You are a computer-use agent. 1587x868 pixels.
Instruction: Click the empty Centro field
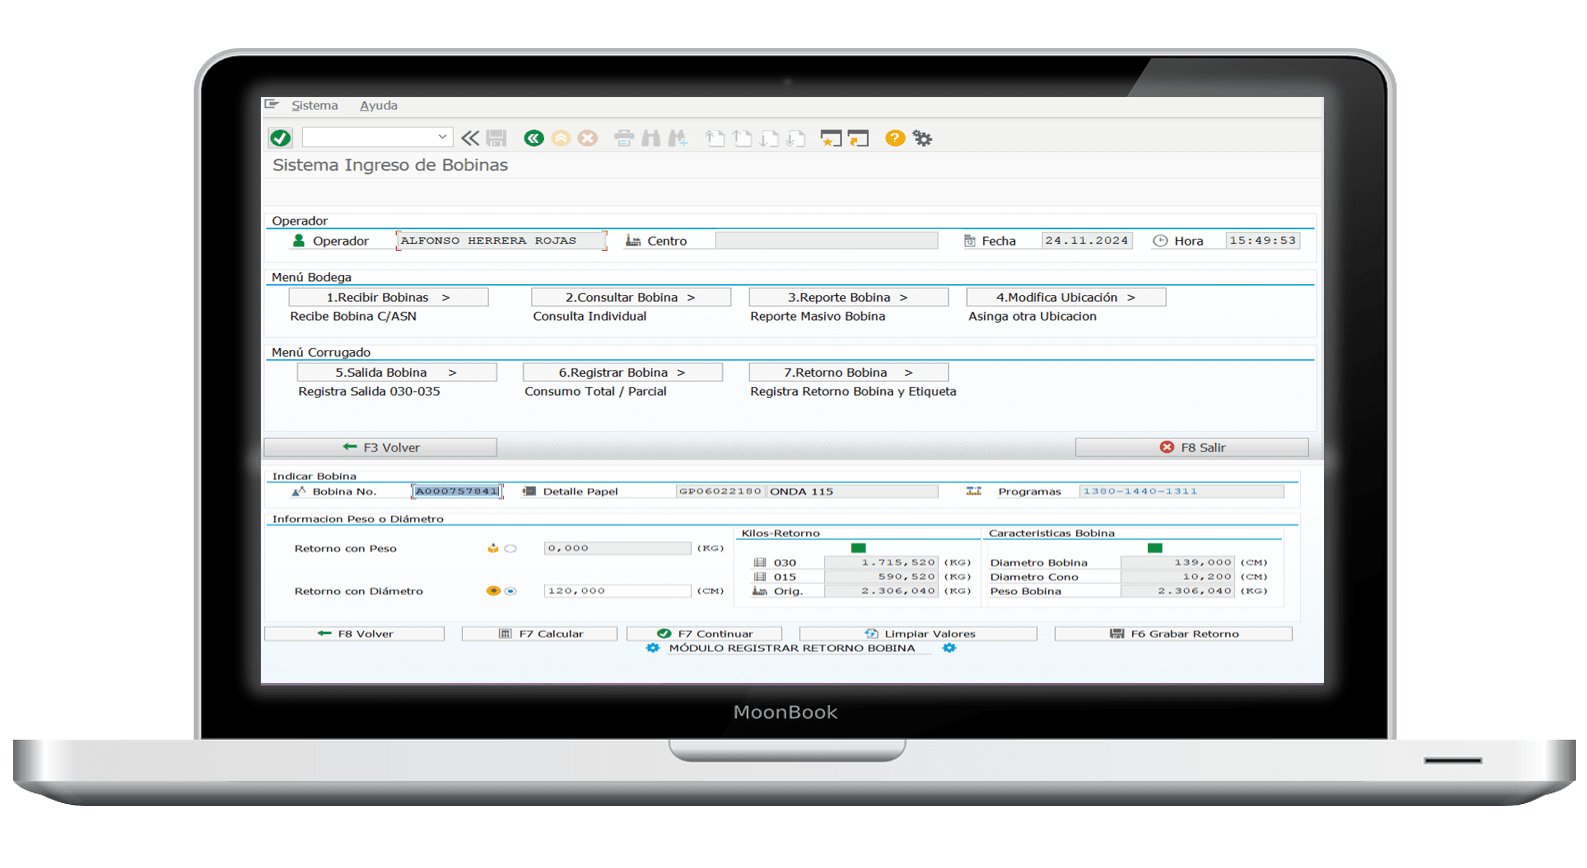[827, 240]
